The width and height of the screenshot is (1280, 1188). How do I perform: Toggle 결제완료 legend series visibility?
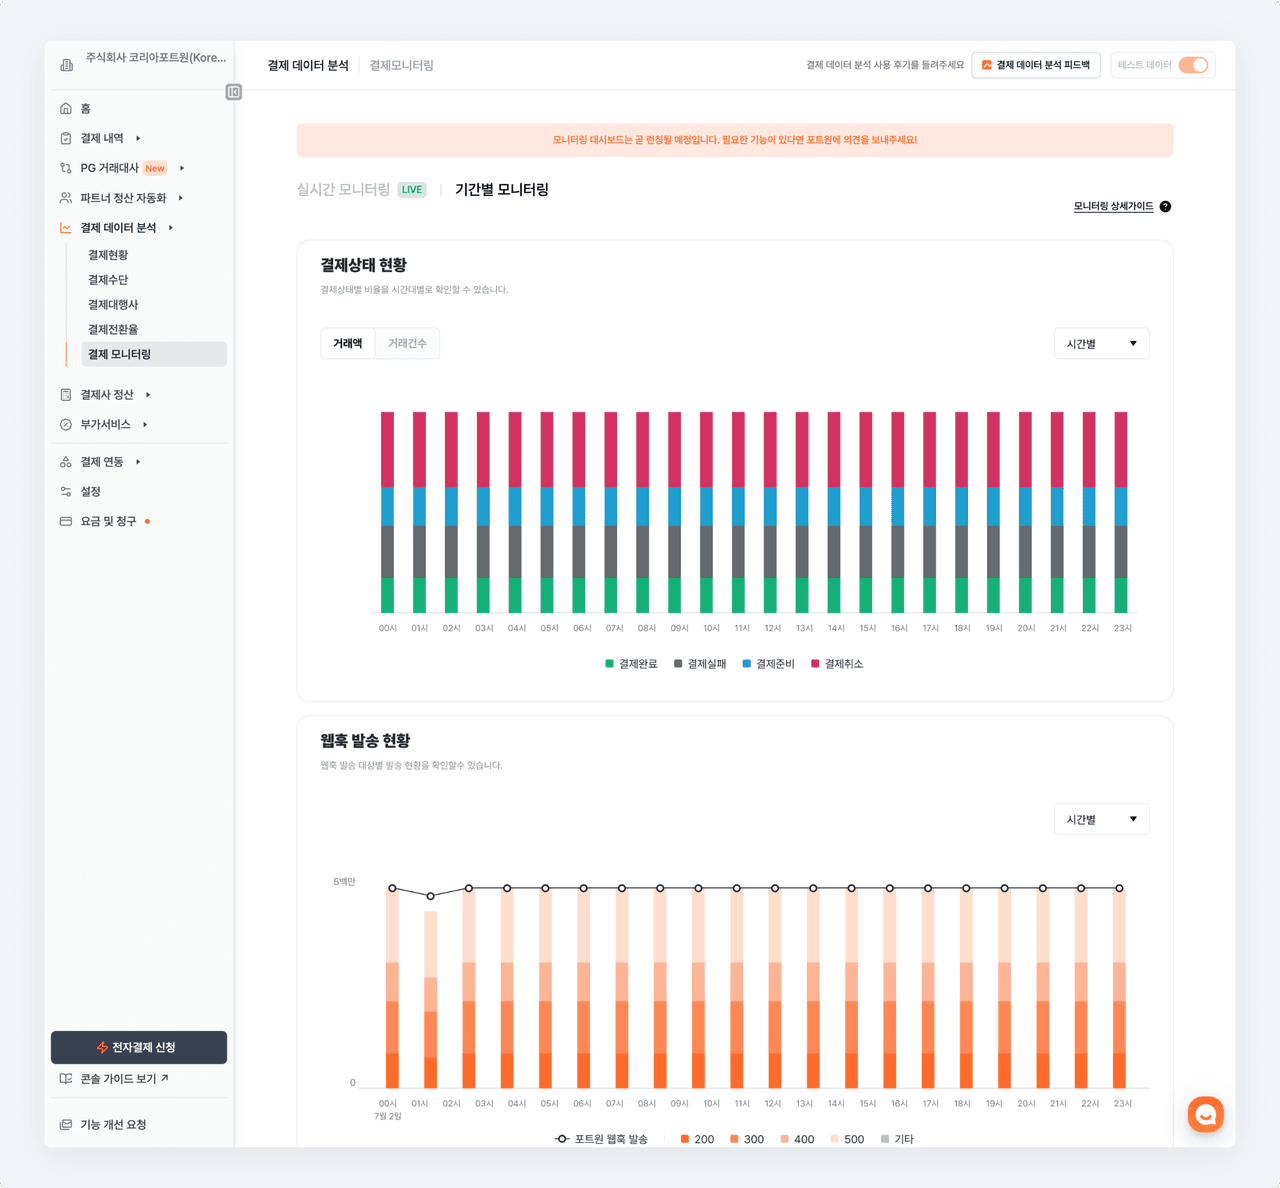pos(631,664)
